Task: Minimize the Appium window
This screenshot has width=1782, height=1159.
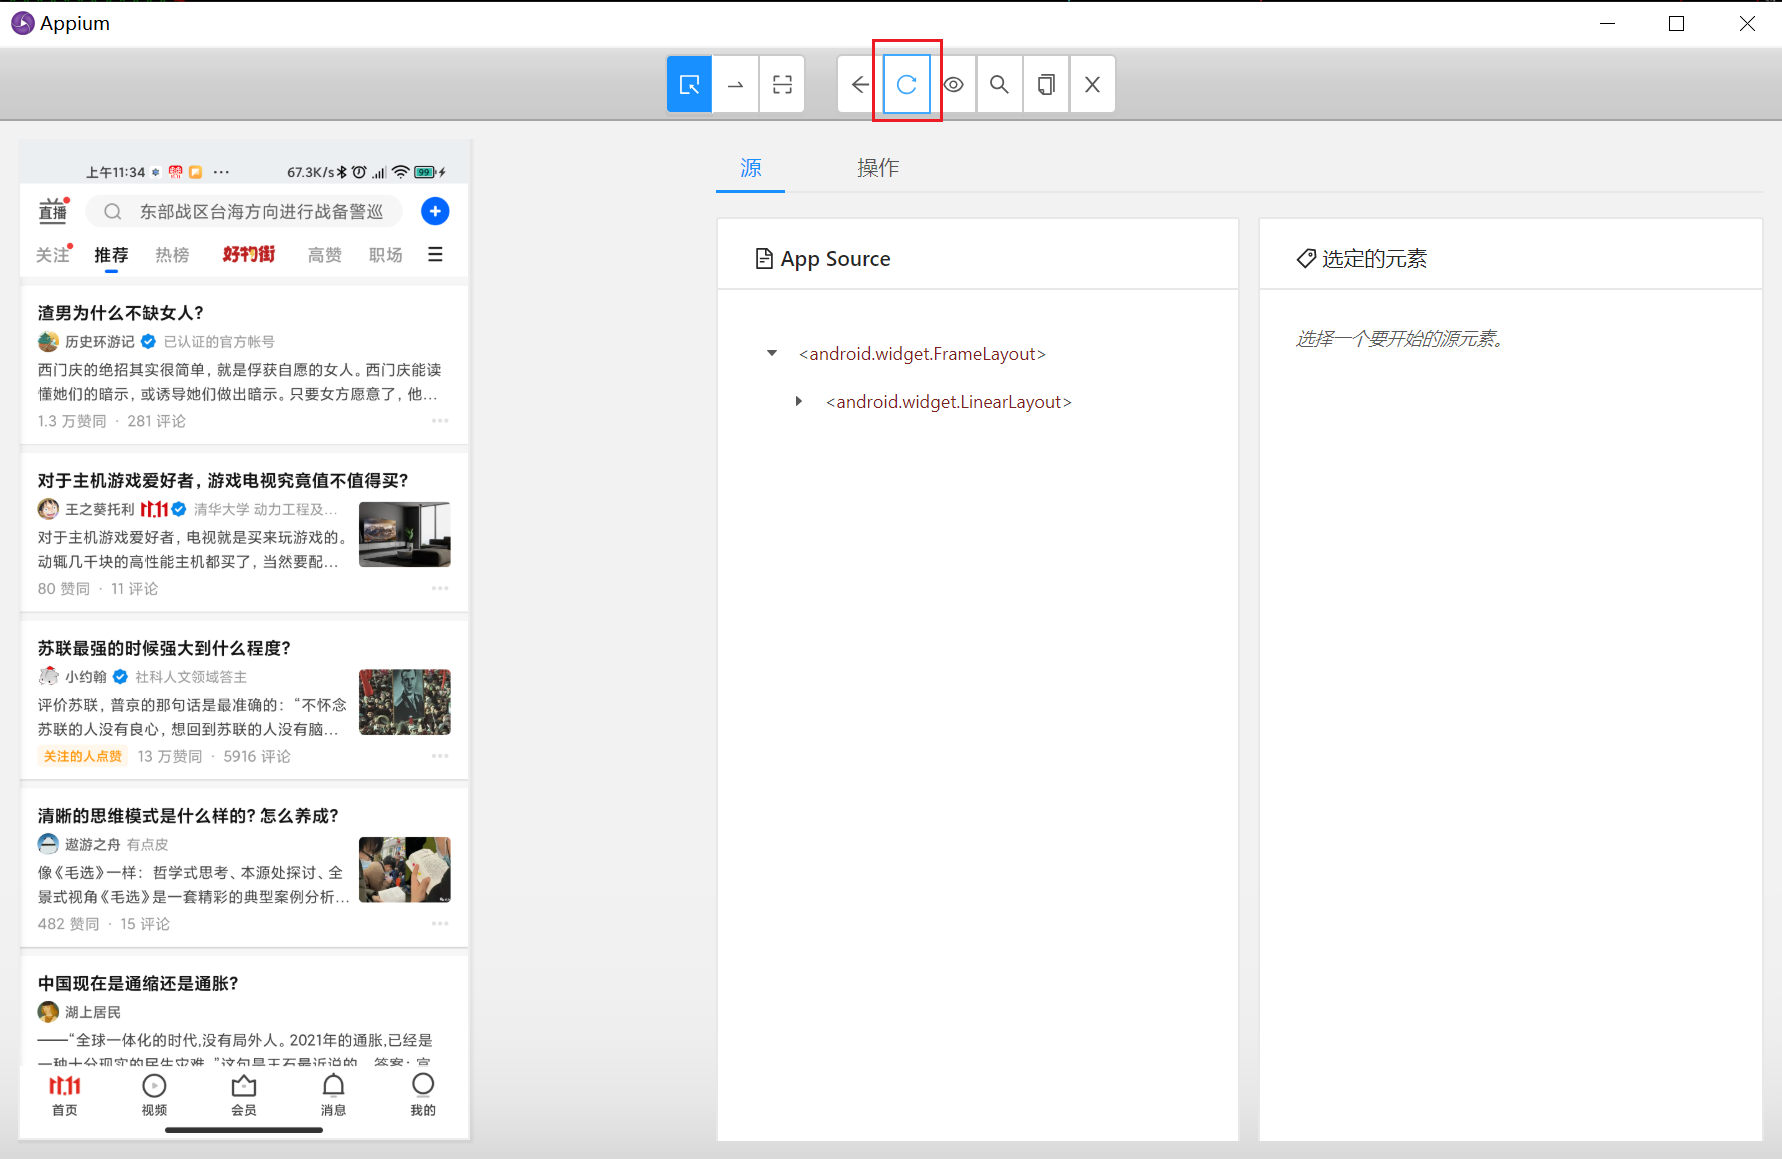Action: 1608,23
